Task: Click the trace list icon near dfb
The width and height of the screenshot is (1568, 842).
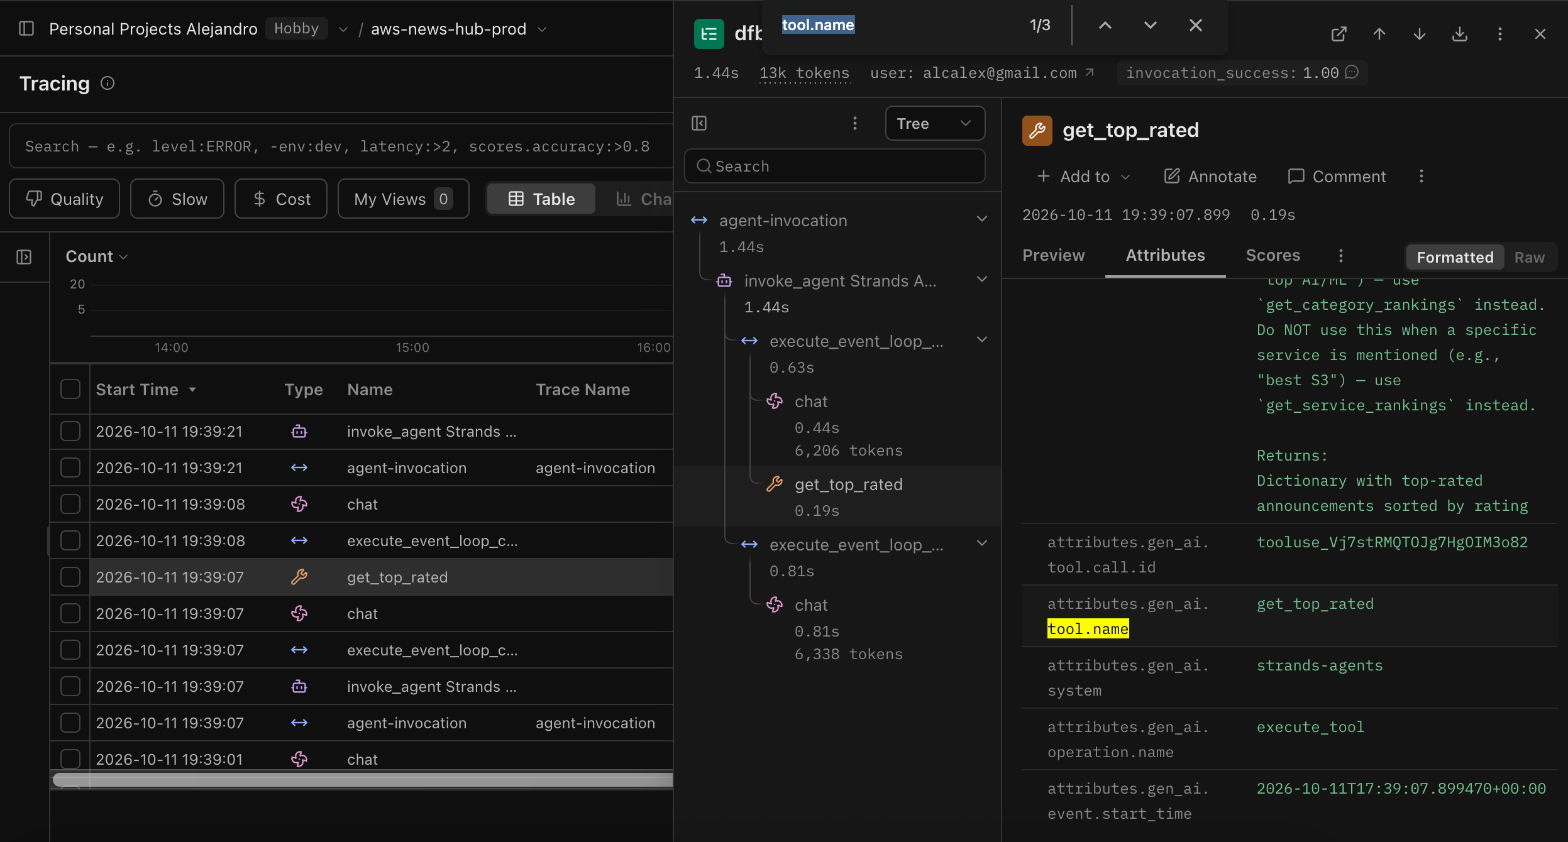Action: 709,34
